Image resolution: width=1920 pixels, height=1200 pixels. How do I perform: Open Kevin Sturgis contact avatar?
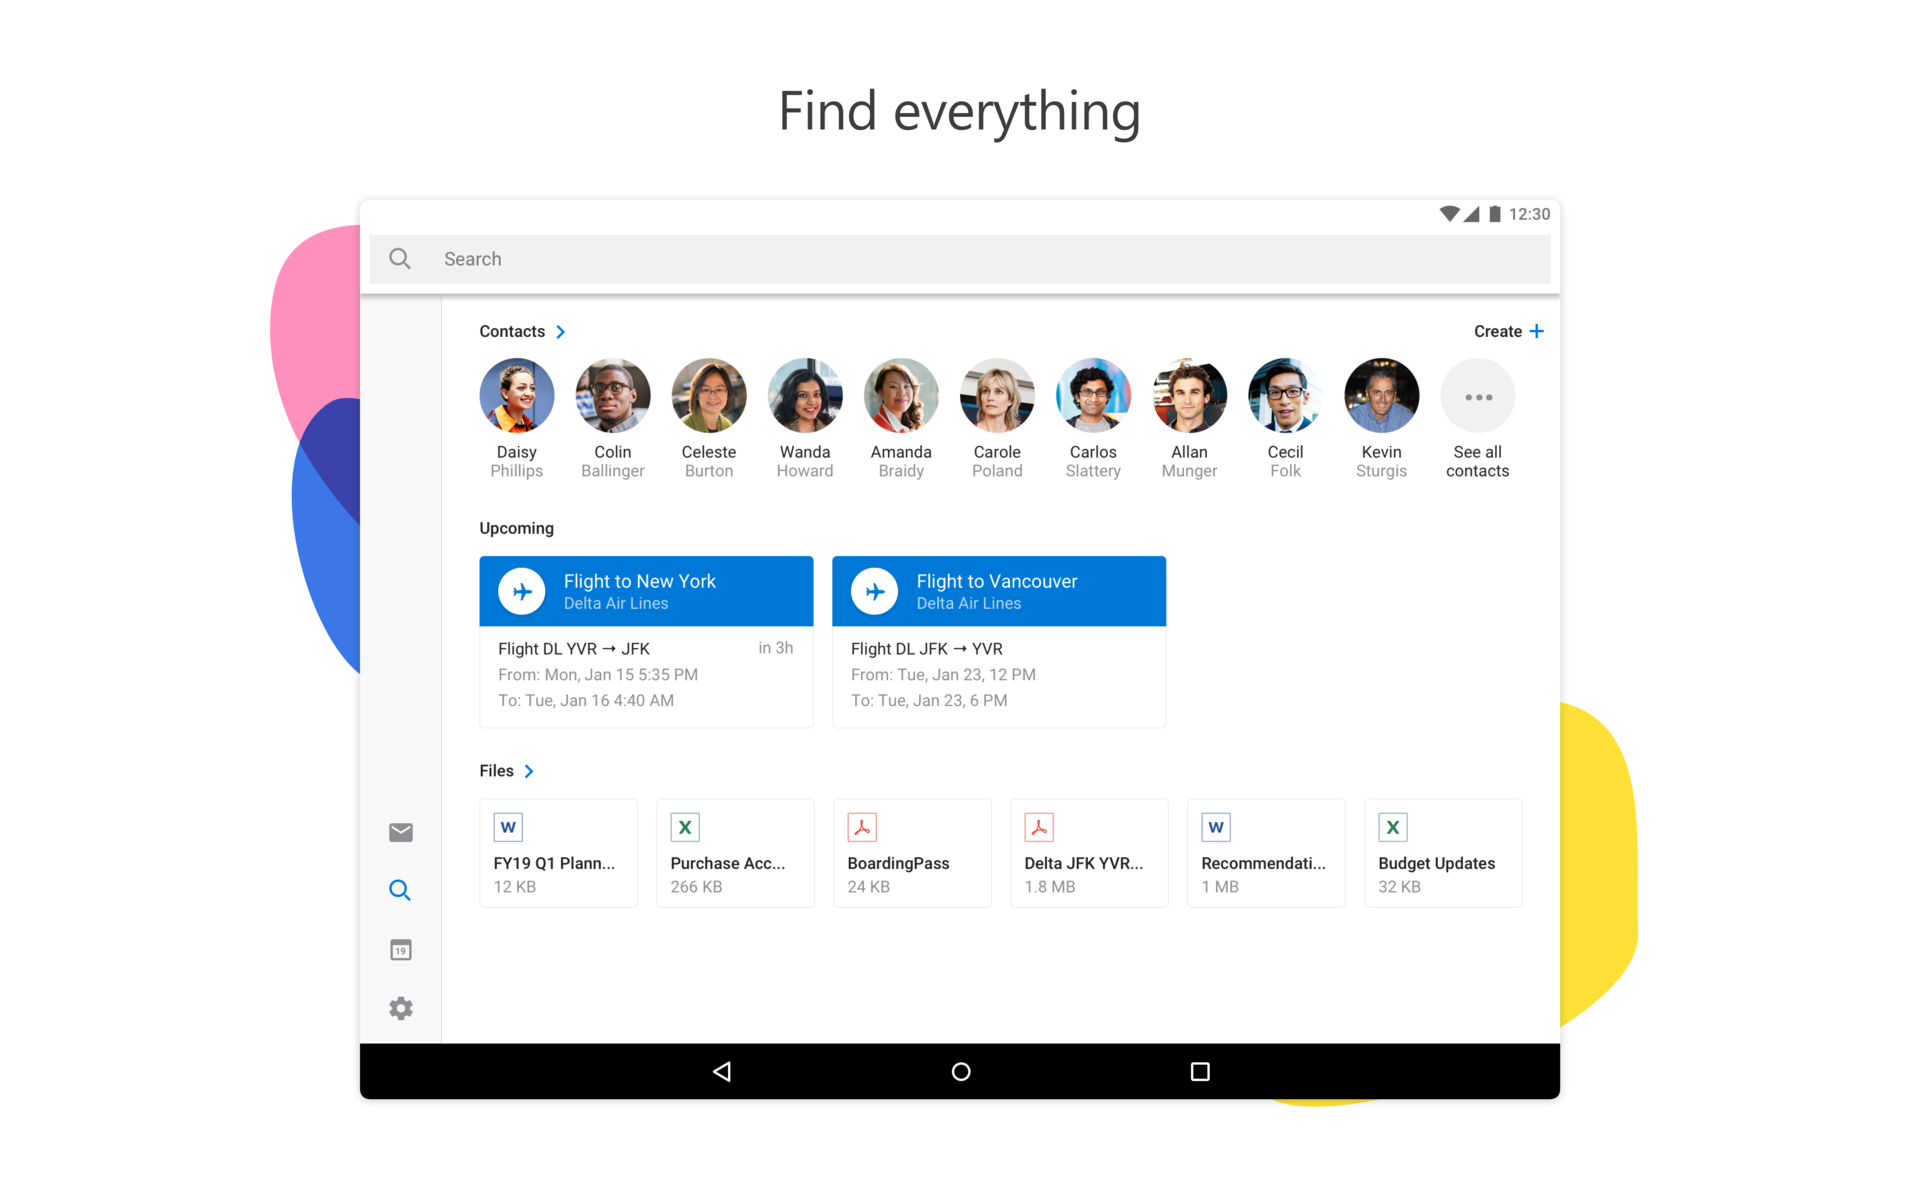point(1381,396)
